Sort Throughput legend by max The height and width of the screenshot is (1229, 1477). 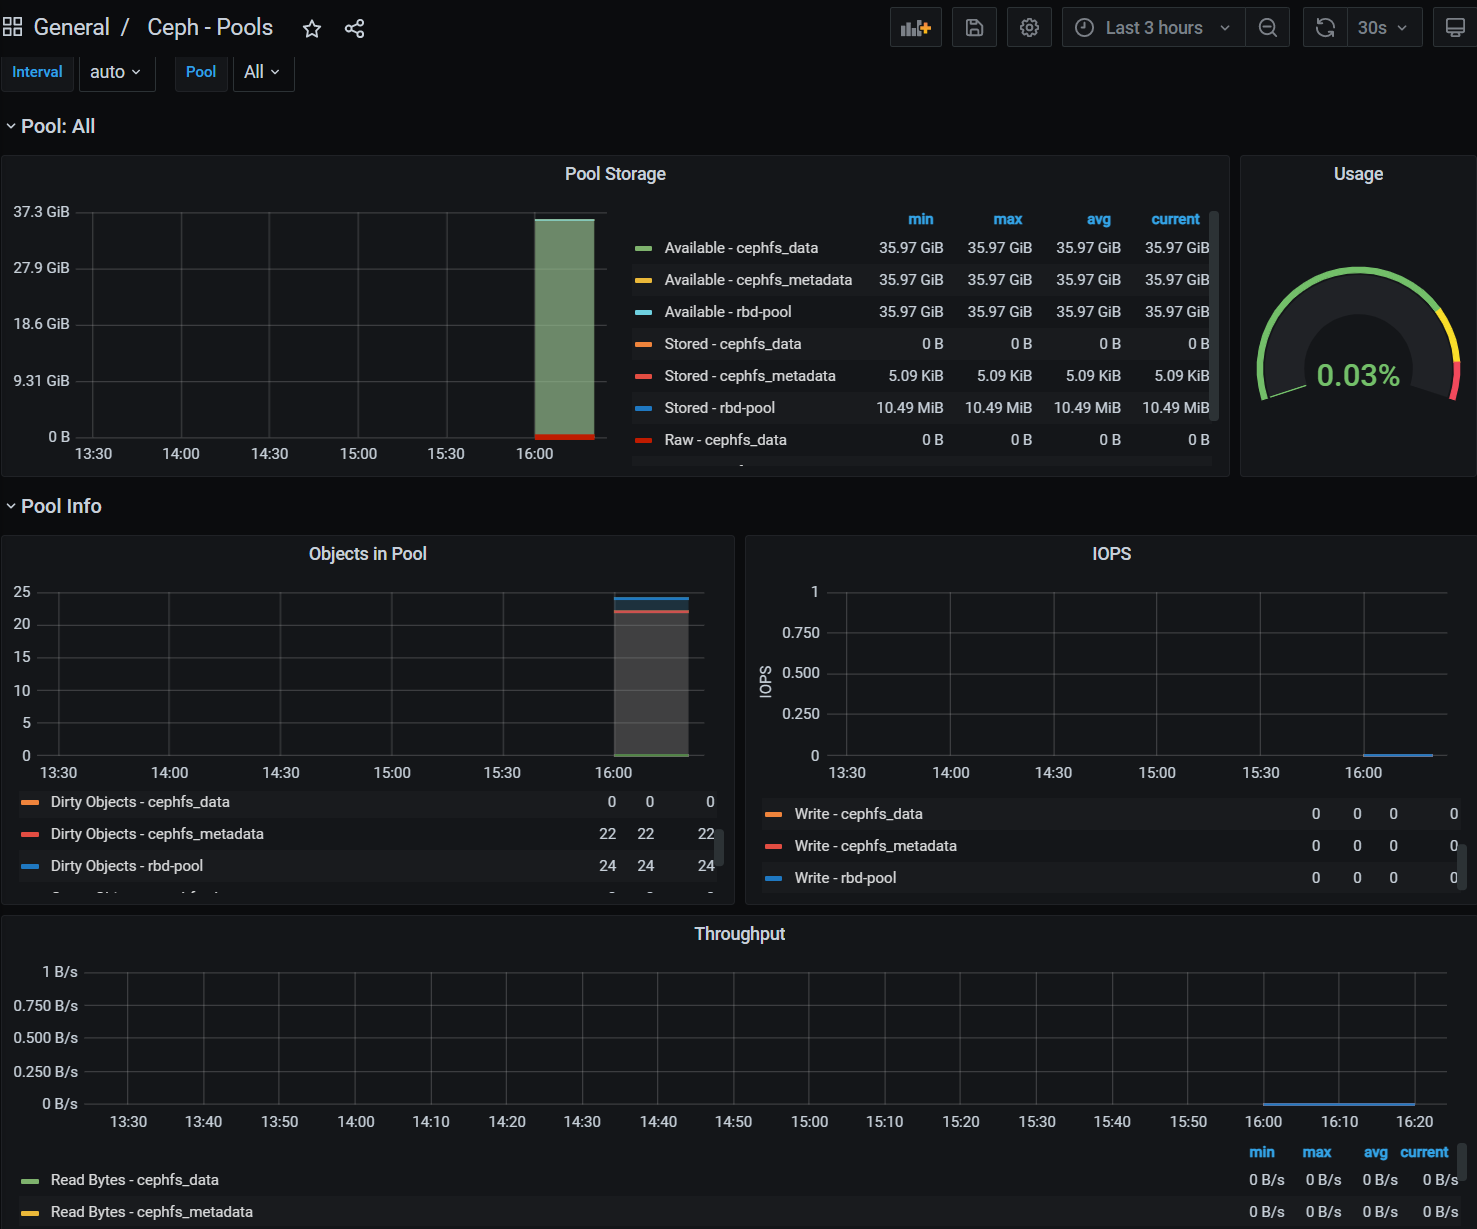click(1317, 1152)
